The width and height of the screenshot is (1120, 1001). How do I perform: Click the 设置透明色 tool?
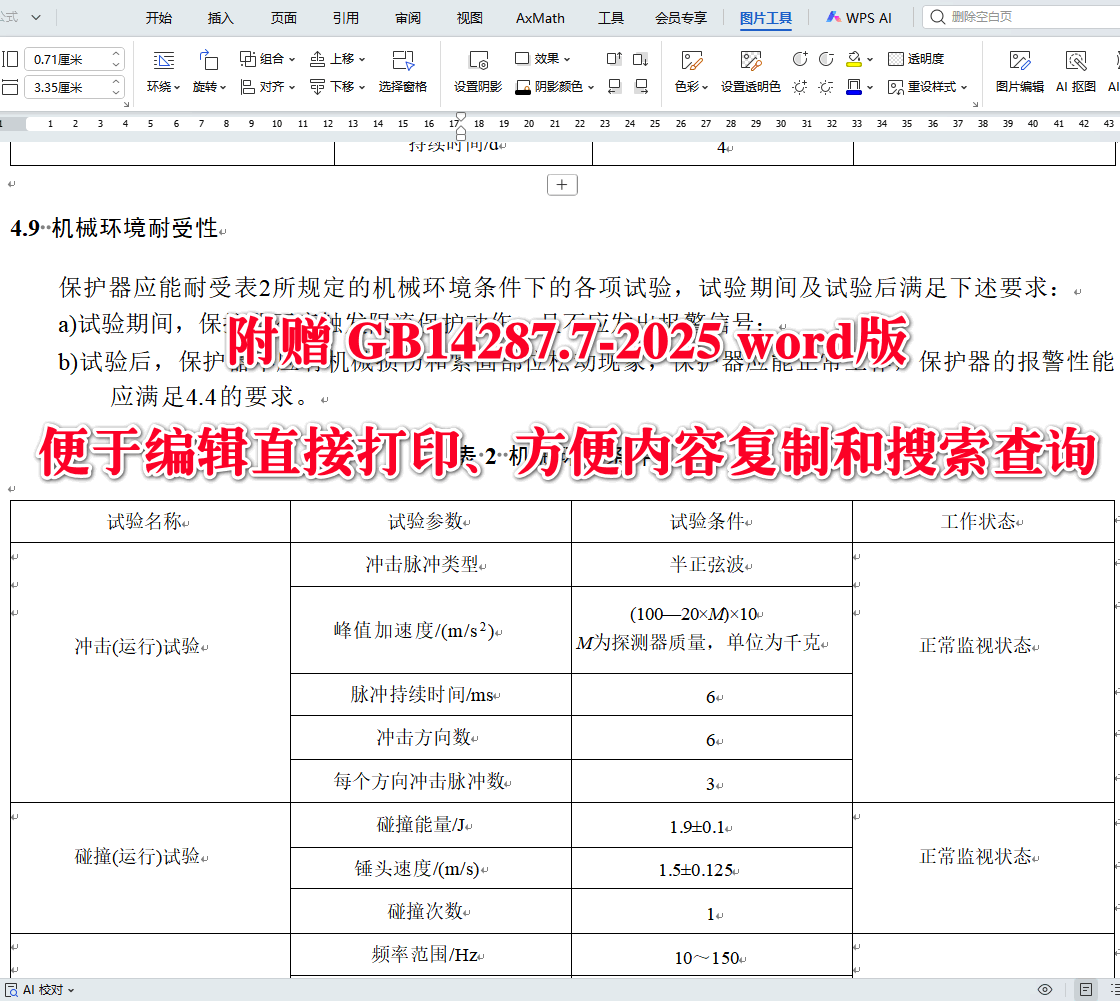750,72
